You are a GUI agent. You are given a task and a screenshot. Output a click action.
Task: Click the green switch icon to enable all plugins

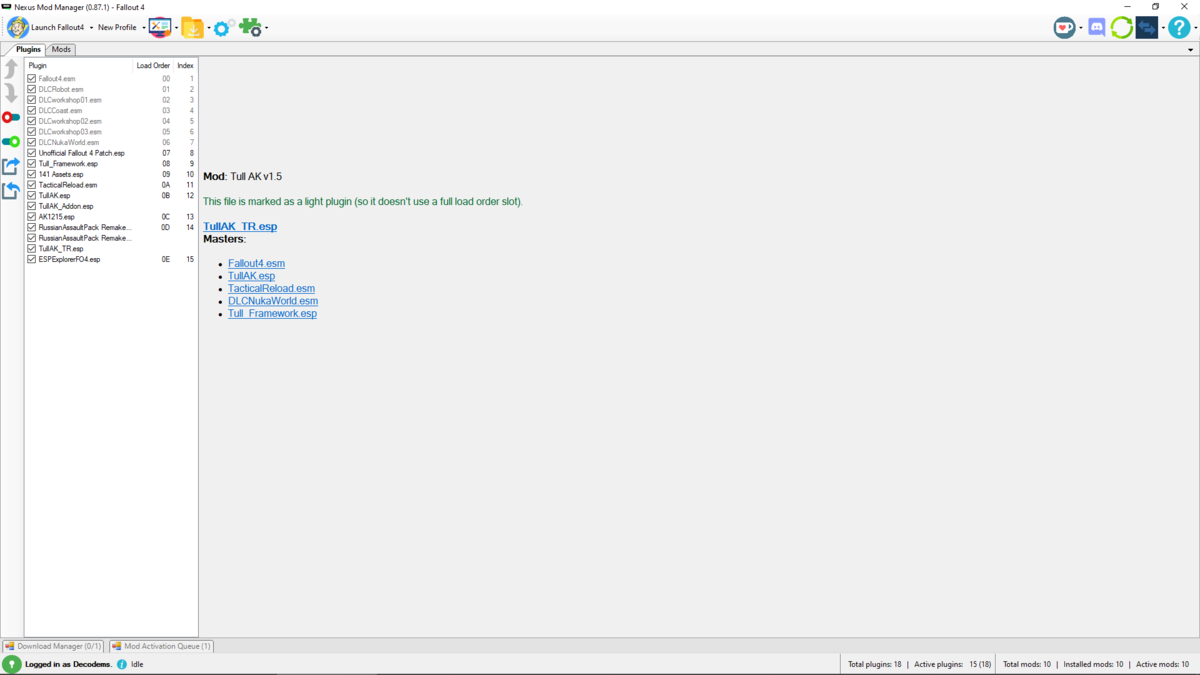pos(11,142)
